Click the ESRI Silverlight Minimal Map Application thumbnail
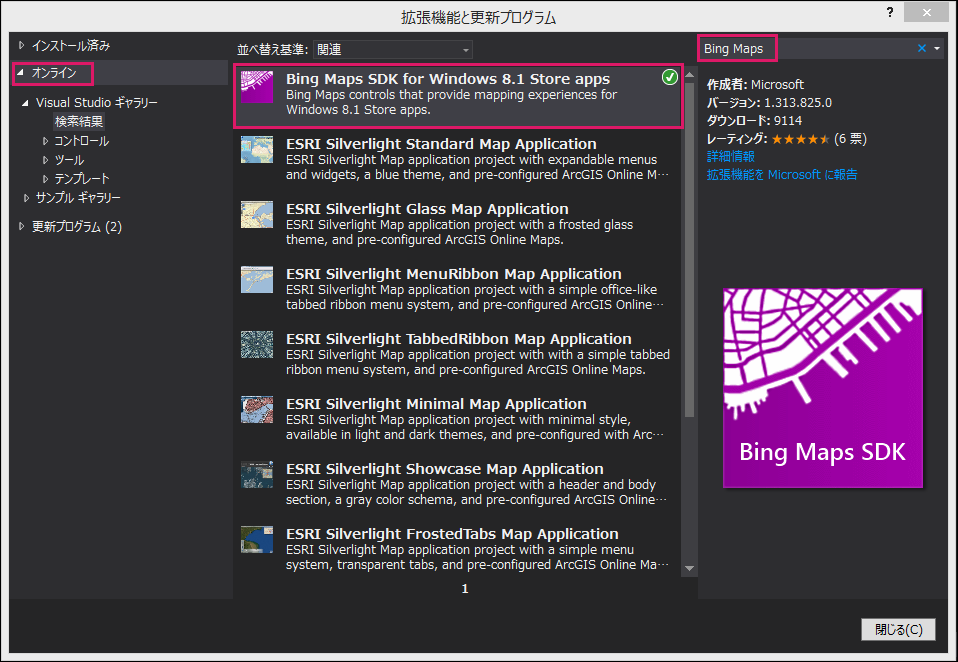Image resolution: width=958 pixels, height=662 pixels. [257, 410]
